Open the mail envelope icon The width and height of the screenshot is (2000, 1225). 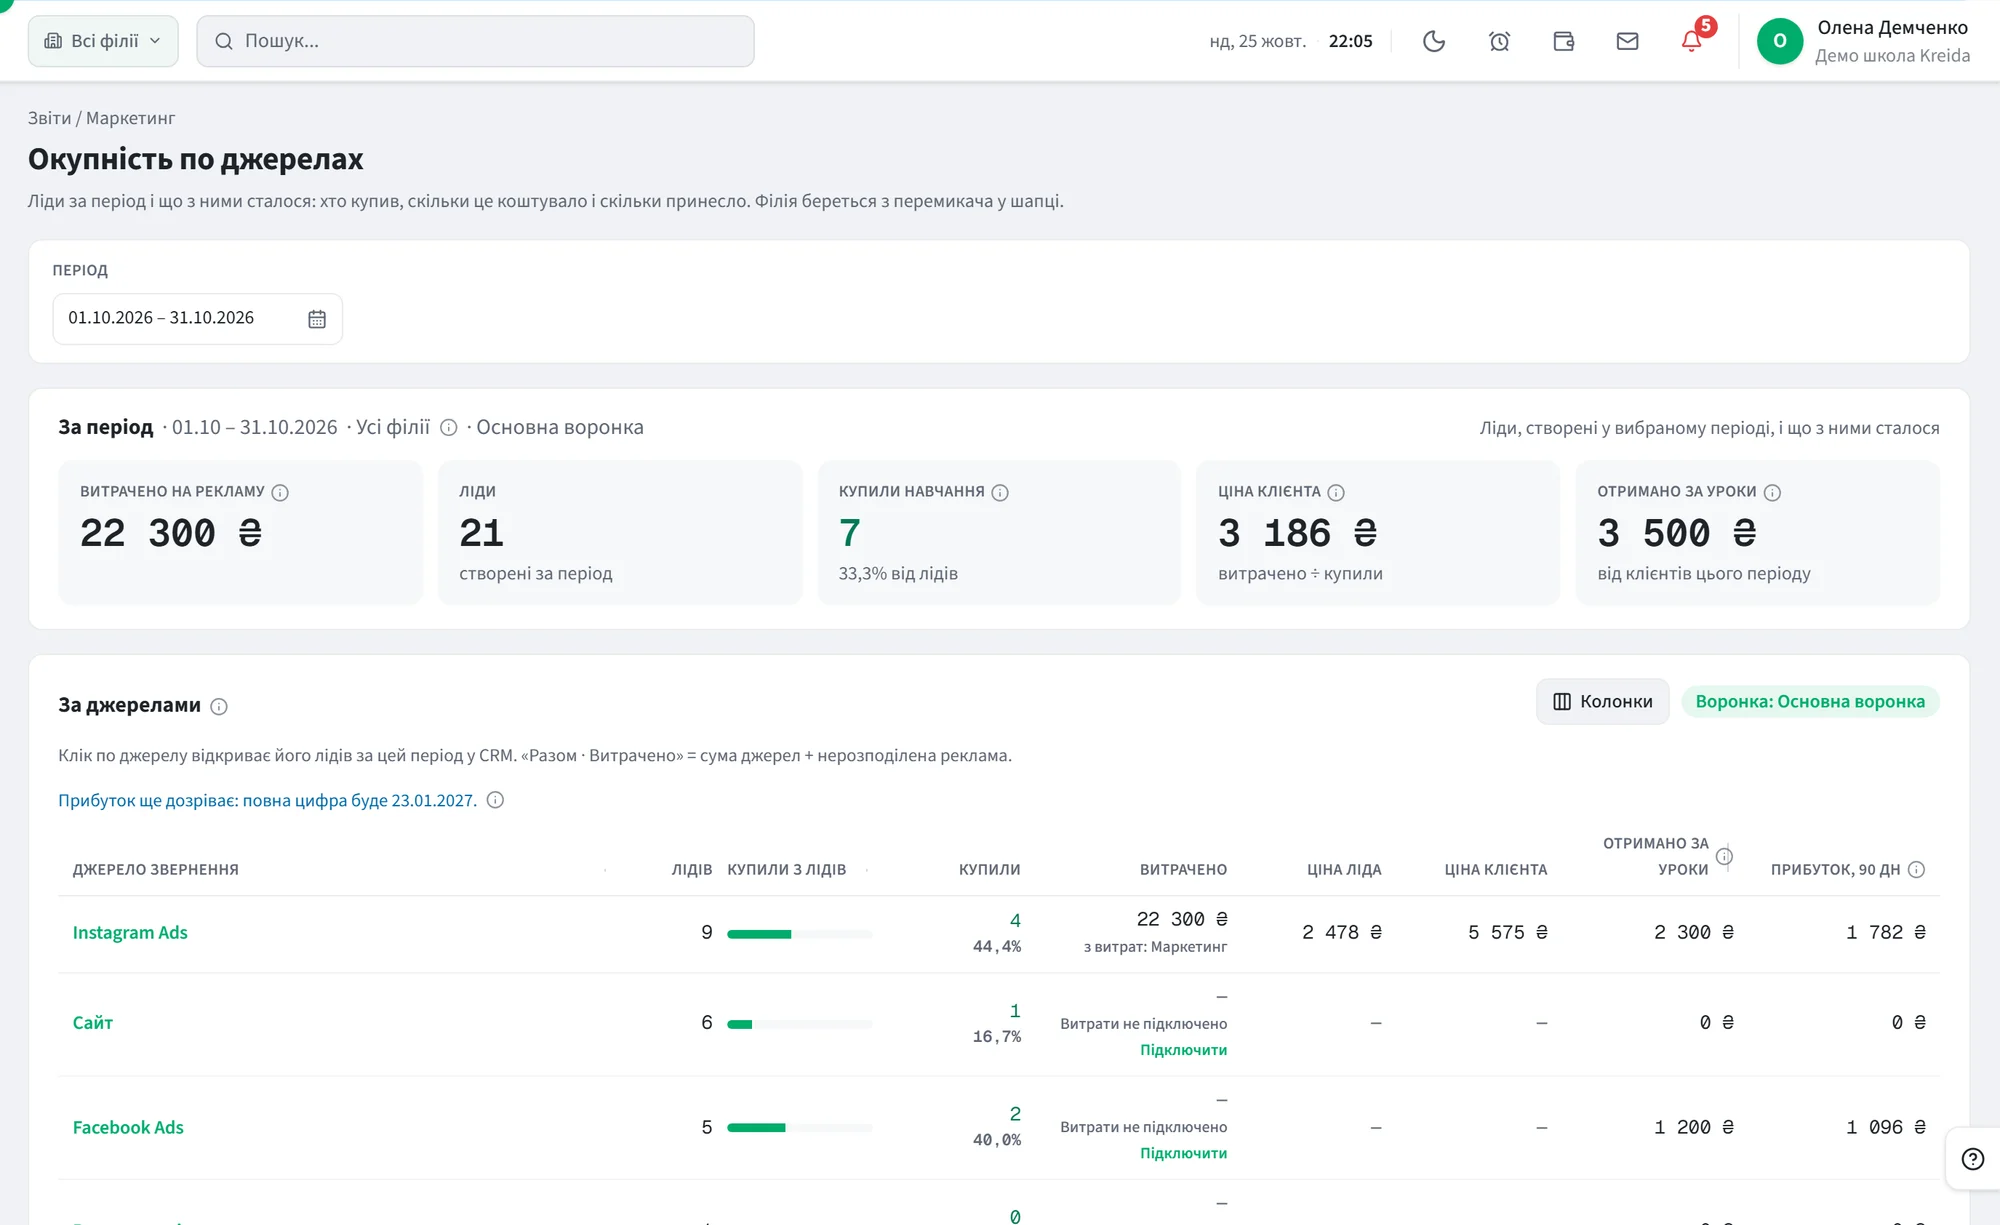[x=1628, y=41]
